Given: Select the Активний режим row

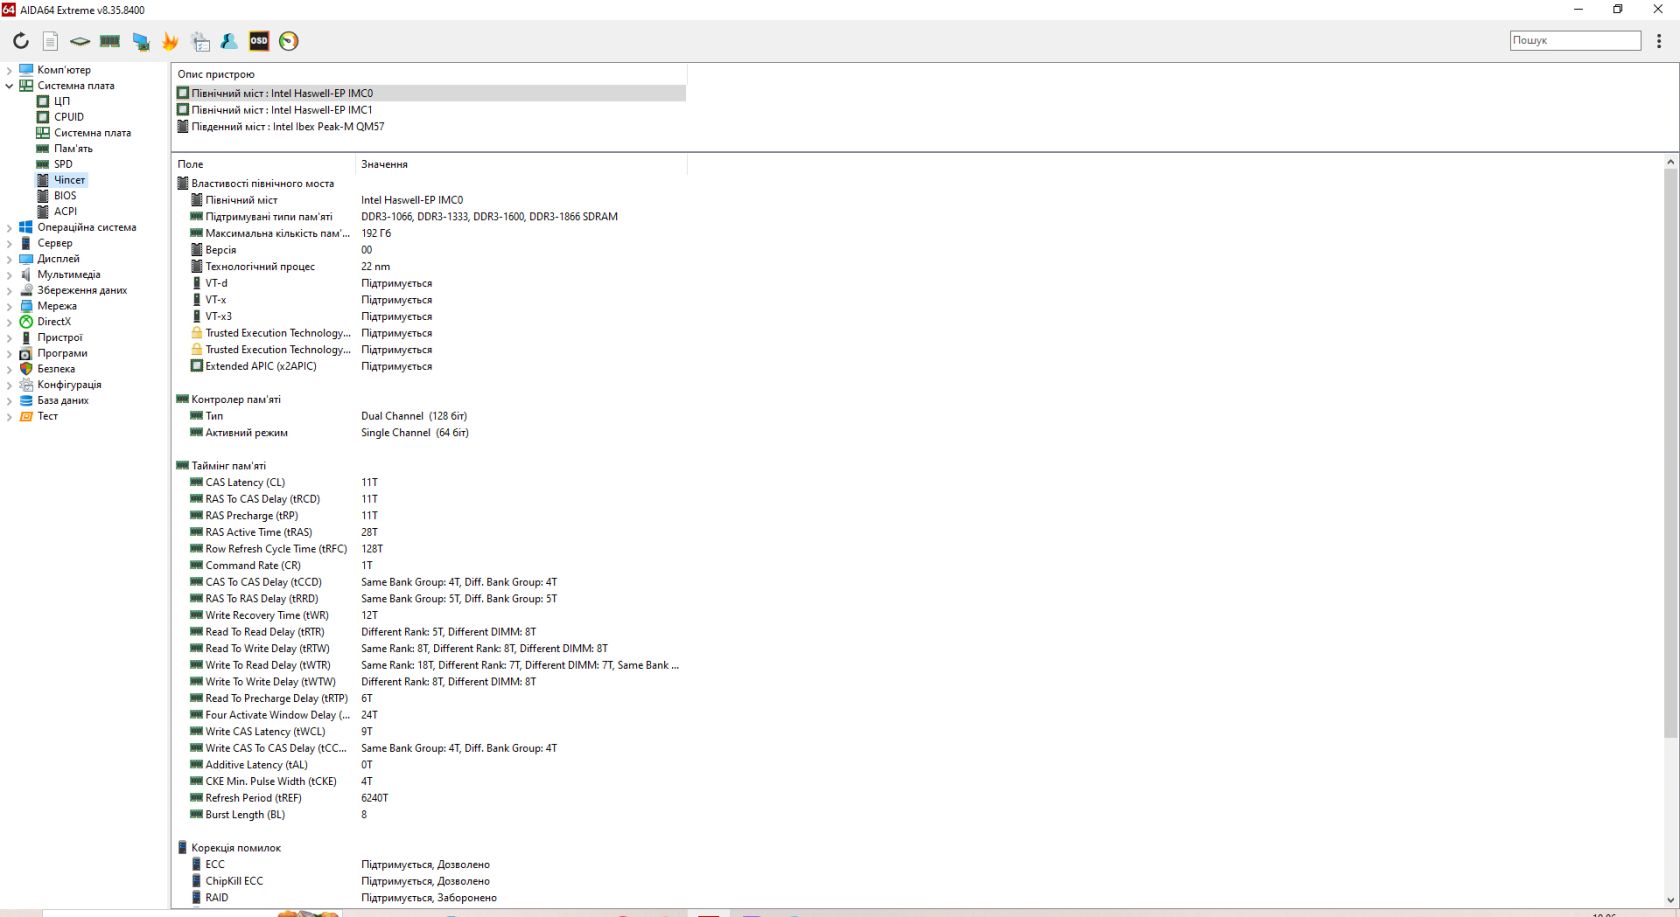Looking at the screenshot, I should (x=430, y=433).
